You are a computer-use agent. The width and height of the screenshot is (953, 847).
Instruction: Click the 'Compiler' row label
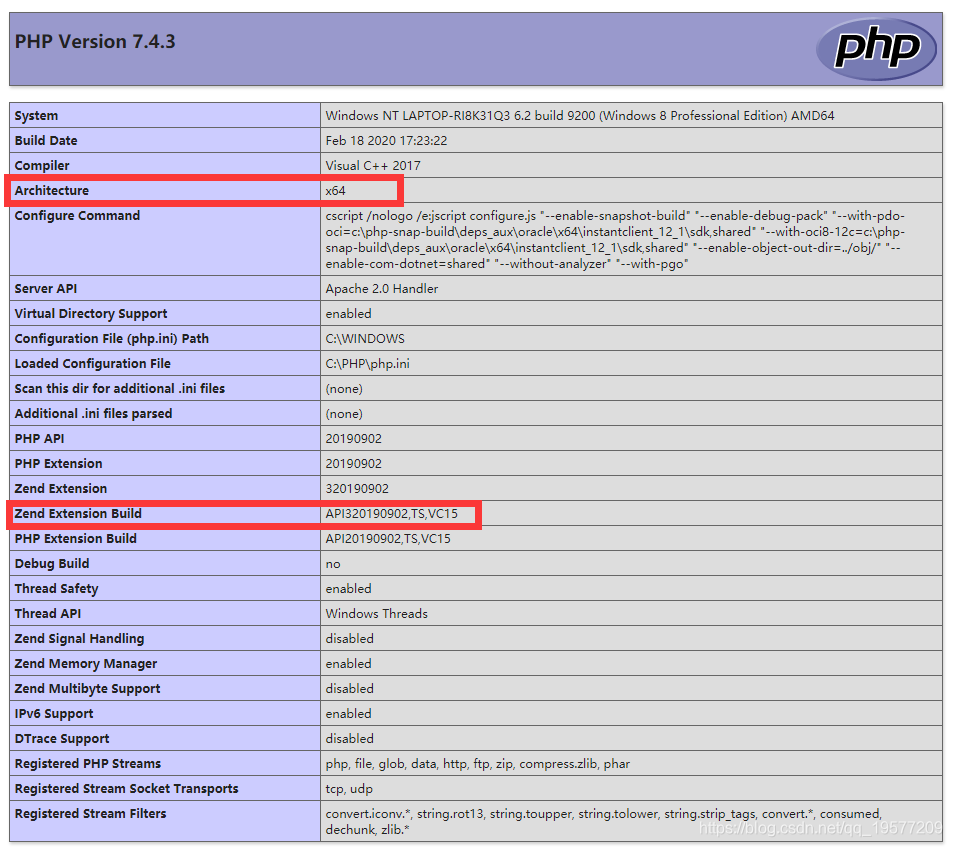(42, 165)
